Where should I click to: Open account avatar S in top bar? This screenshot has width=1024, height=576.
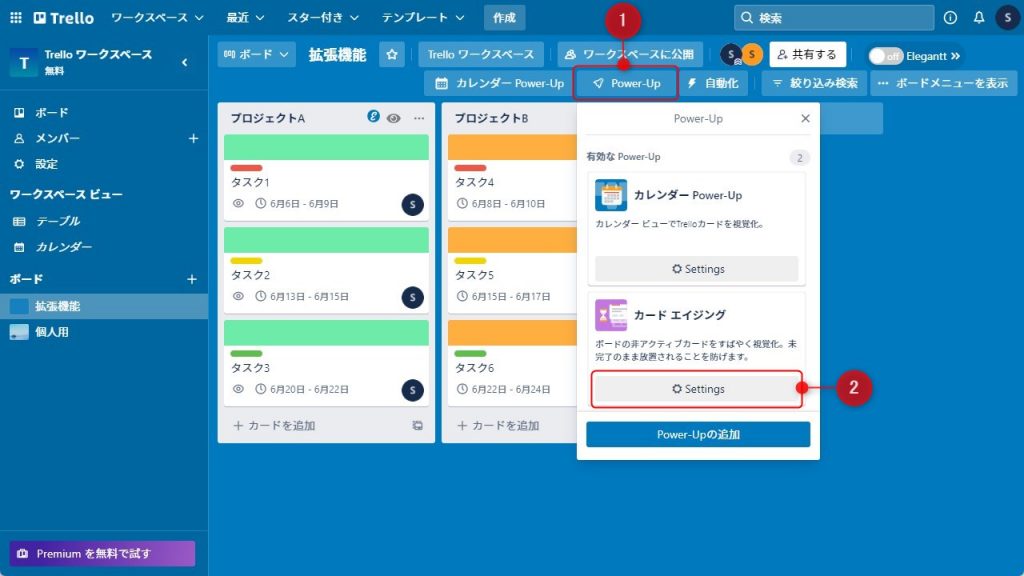[x=1007, y=18]
